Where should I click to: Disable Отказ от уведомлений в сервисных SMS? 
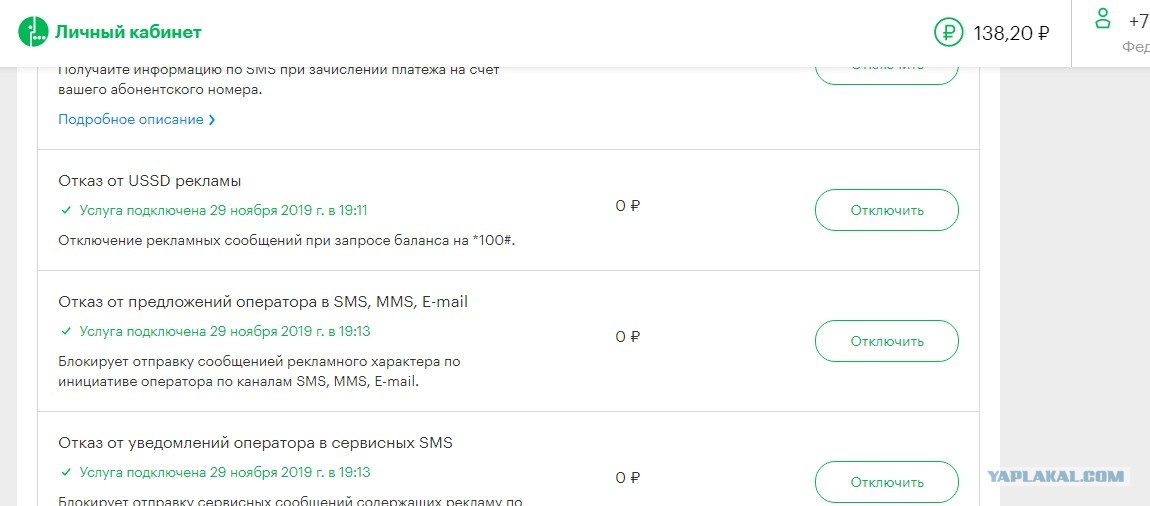[x=887, y=483]
